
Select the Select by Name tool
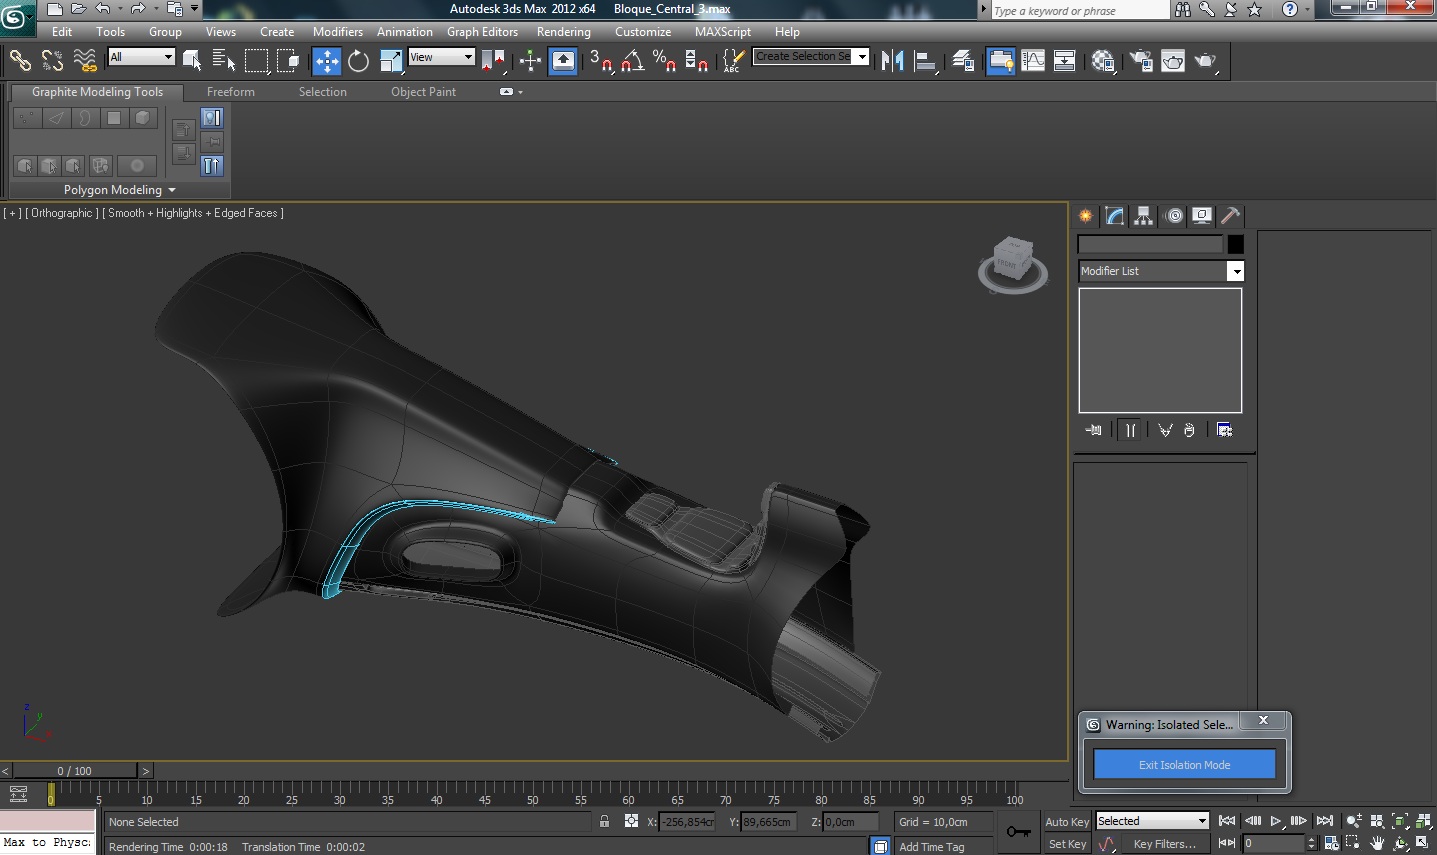pyautogui.click(x=224, y=61)
